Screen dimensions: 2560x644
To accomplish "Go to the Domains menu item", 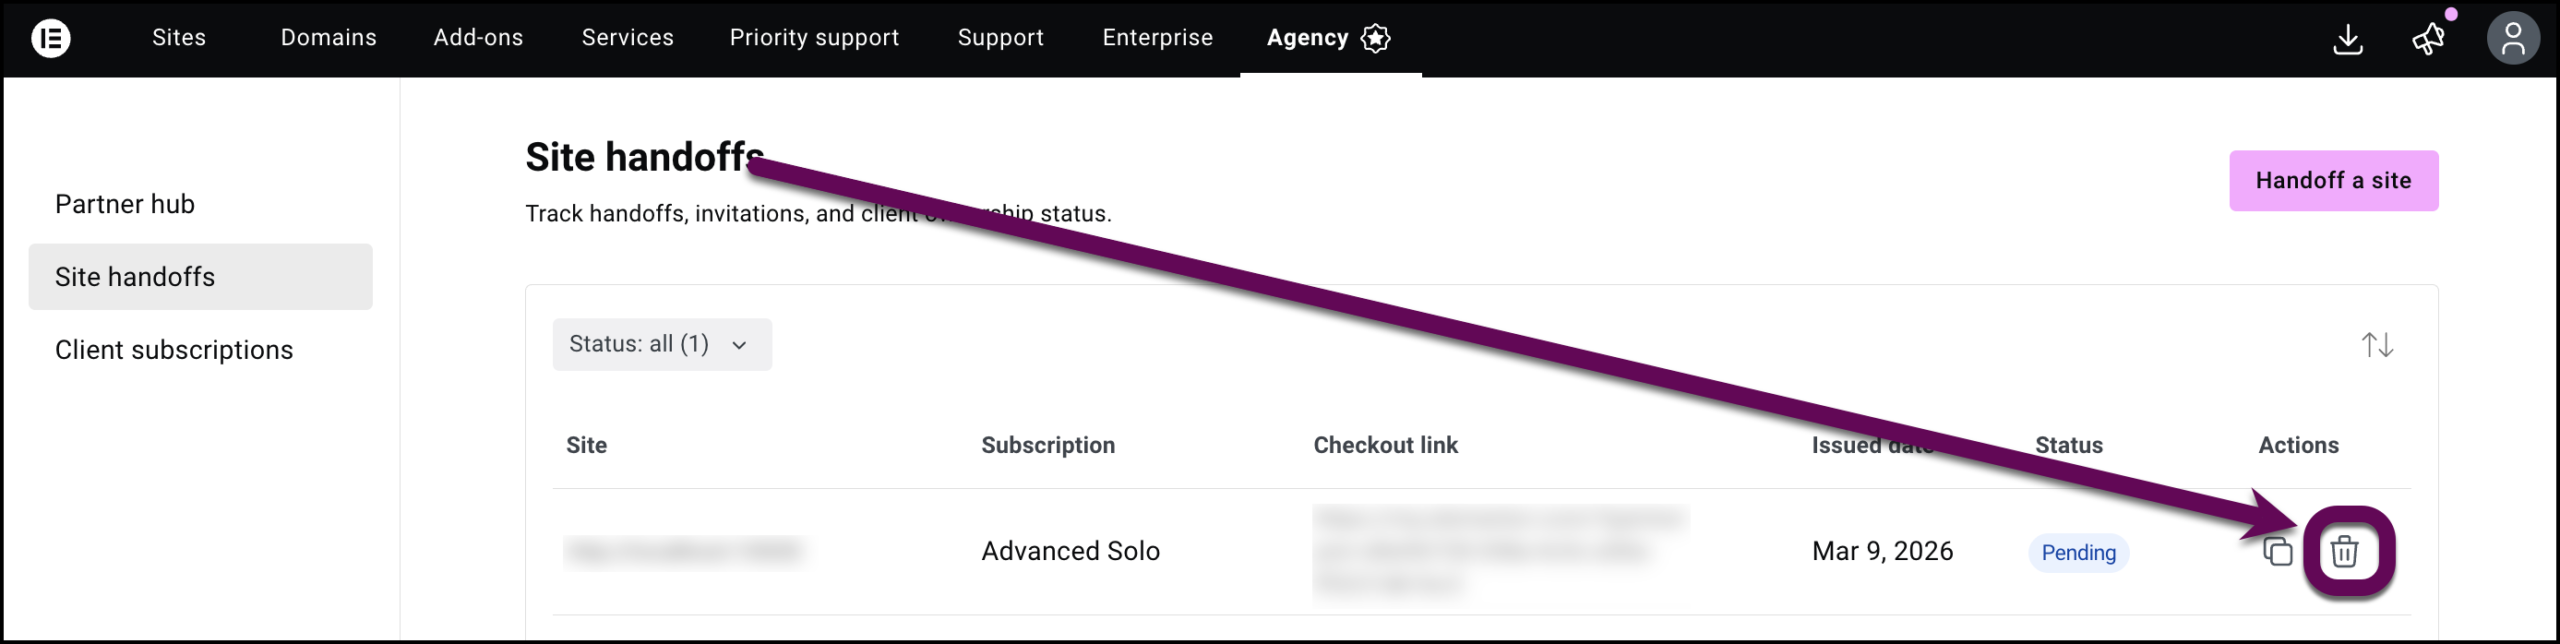I will click(328, 38).
